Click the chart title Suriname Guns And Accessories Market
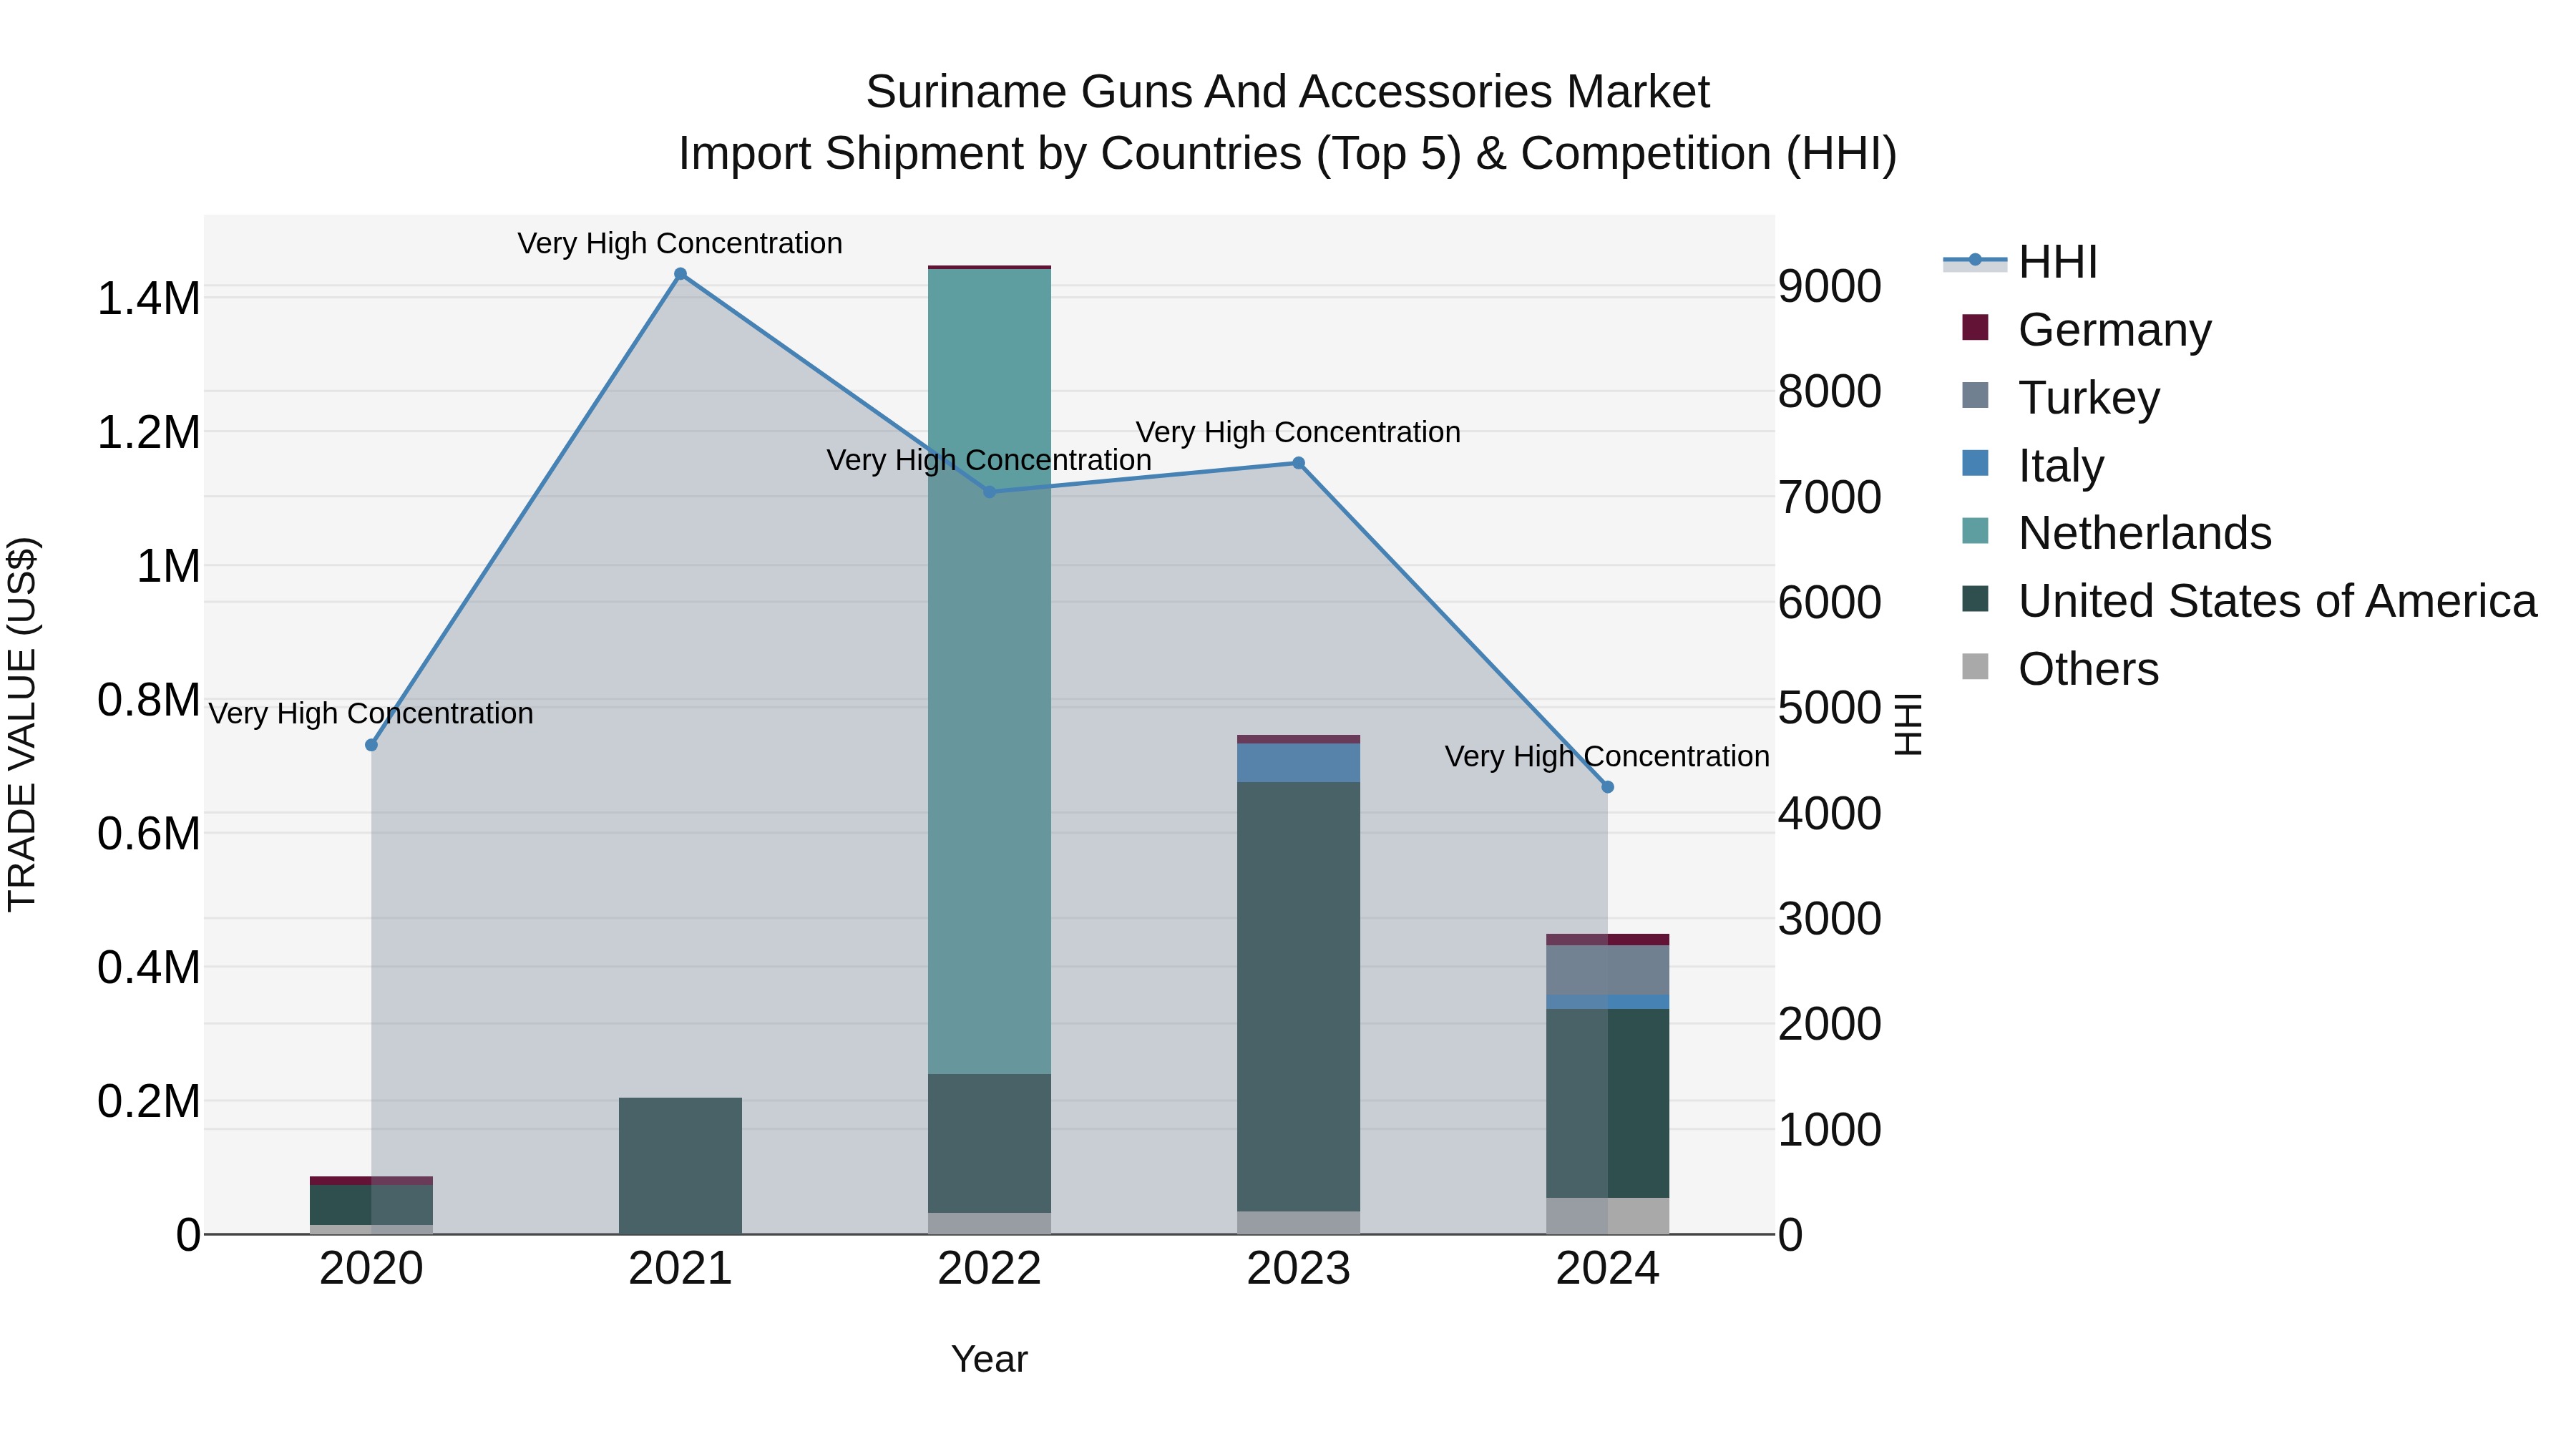This screenshot has width=2576, height=1449. pos(1287,92)
